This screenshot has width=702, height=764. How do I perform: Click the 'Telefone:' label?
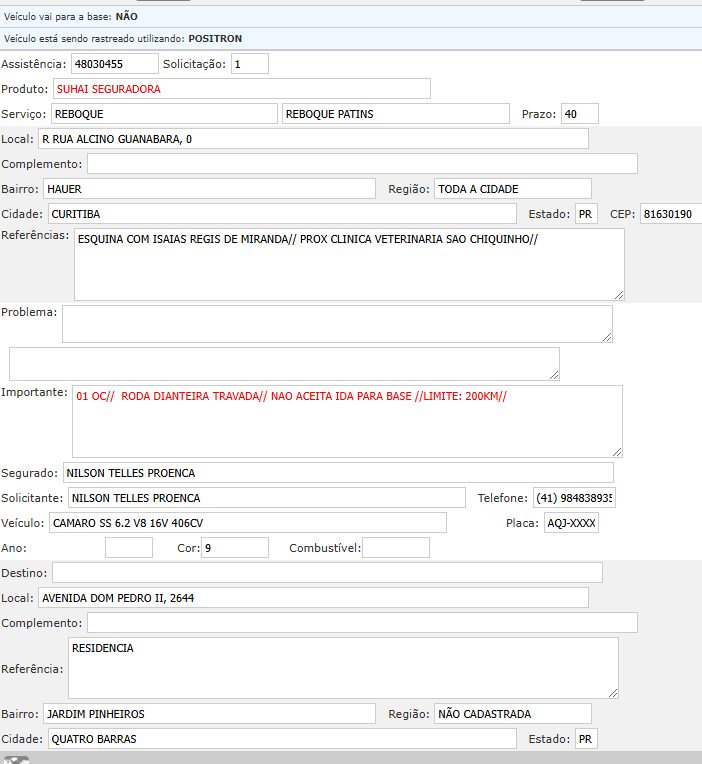(x=503, y=498)
